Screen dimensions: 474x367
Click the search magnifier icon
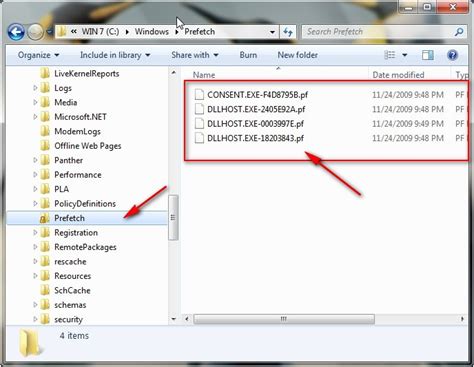pos(459,32)
